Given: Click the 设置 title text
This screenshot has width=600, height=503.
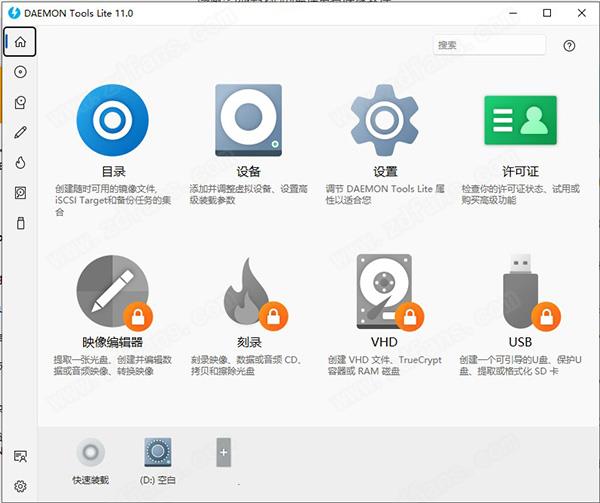Looking at the screenshot, I should pos(385,171).
